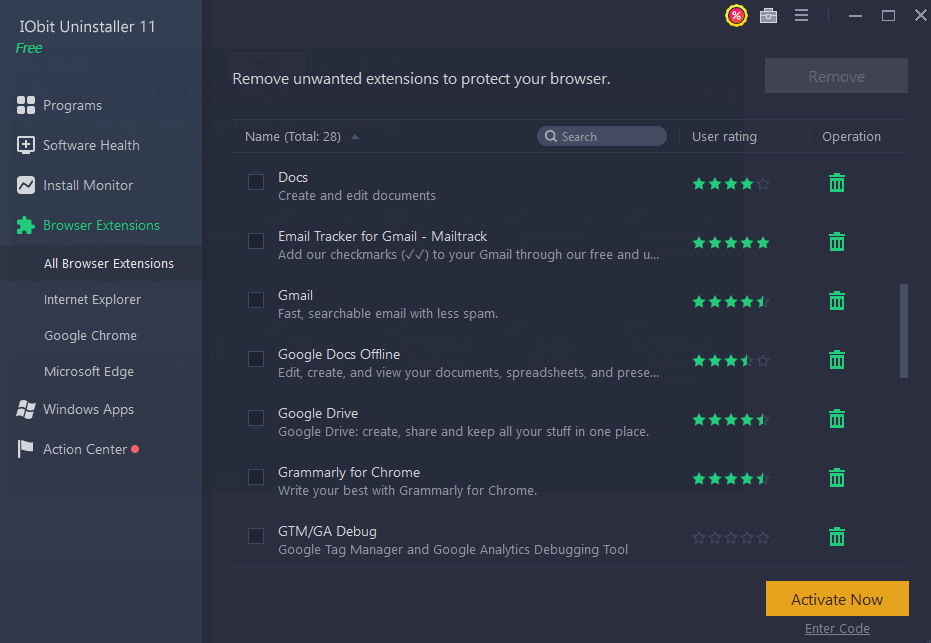Image resolution: width=931 pixels, height=643 pixels.
Task: Show Internet Explorer extensions
Action: [92, 299]
